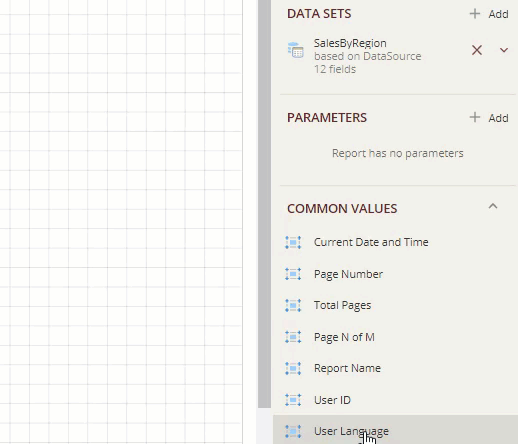Collapse the Common Values section
Viewport: 518px width, 444px height.
[493, 206]
